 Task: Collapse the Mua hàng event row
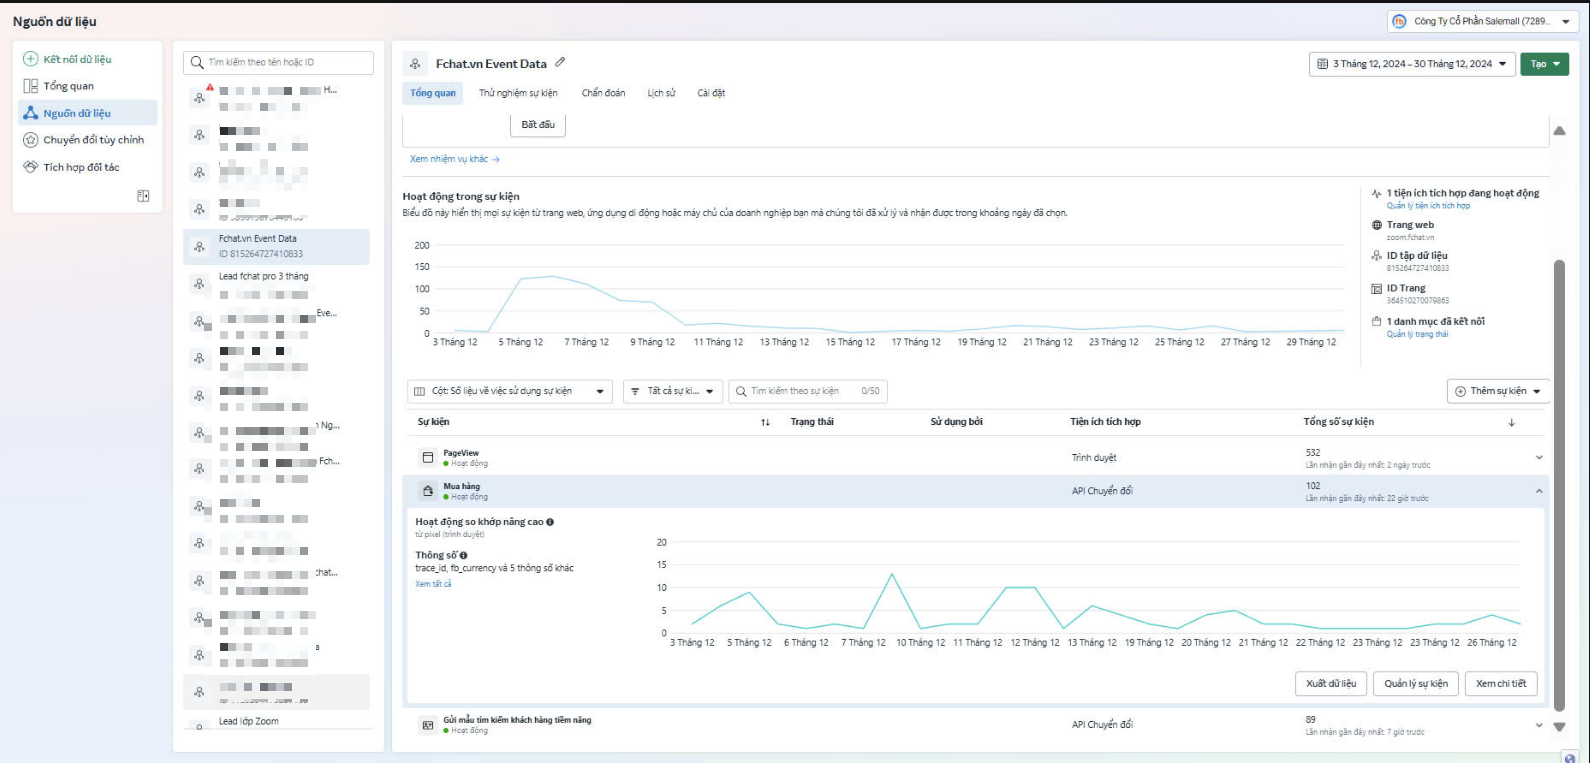point(1539,491)
